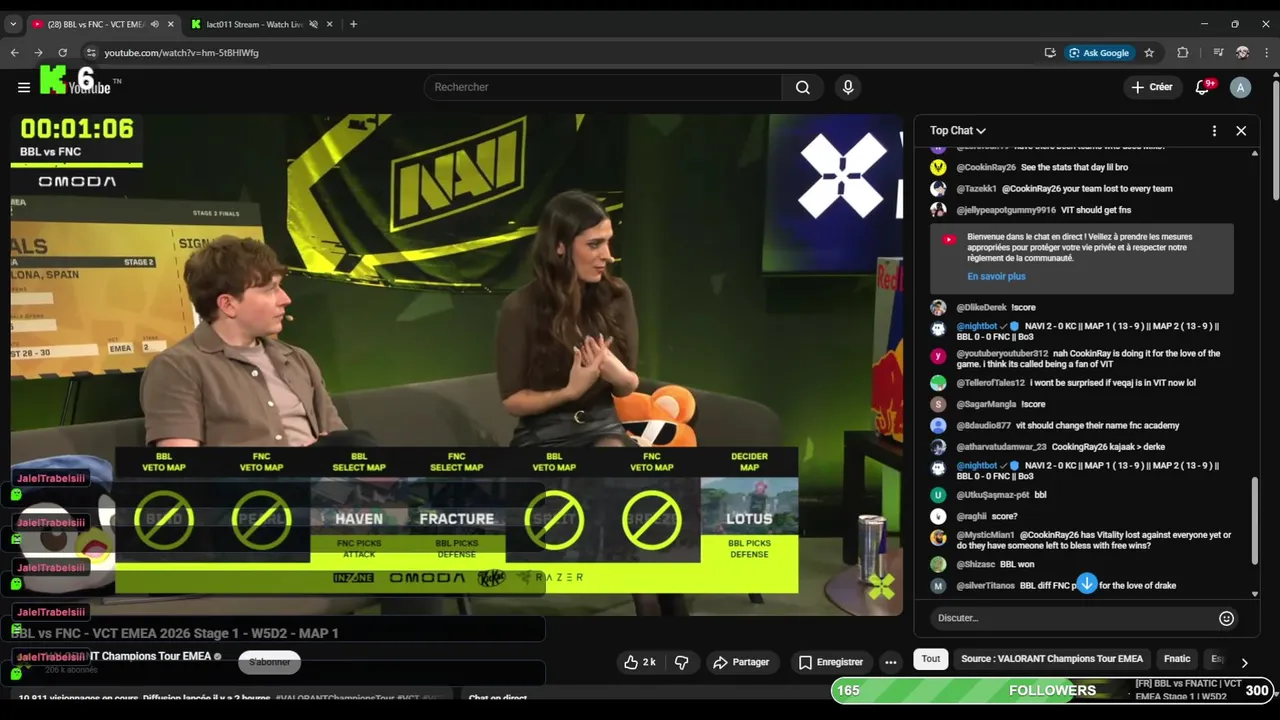Click the video title BBL vs FNC

coord(175,633)
